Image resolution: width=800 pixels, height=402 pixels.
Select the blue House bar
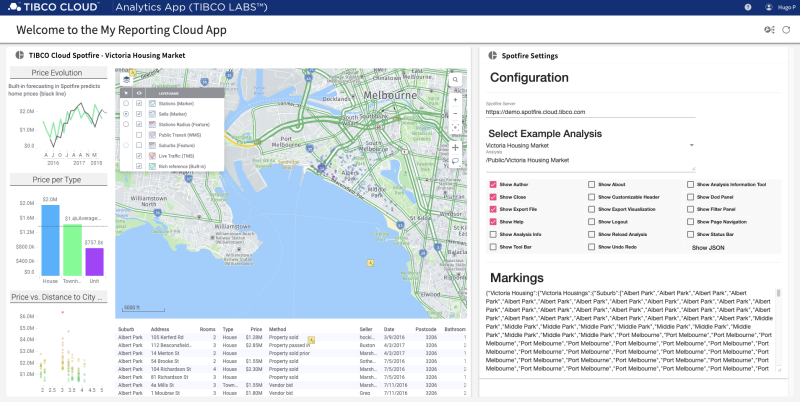pyautogui.click(x=50, y=240)
